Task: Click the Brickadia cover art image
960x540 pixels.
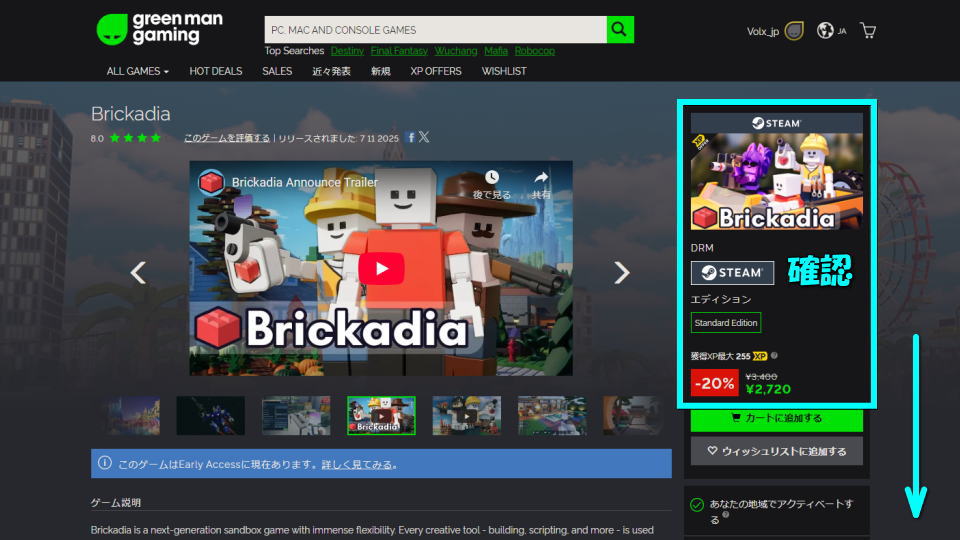Action: pos(776,181)
